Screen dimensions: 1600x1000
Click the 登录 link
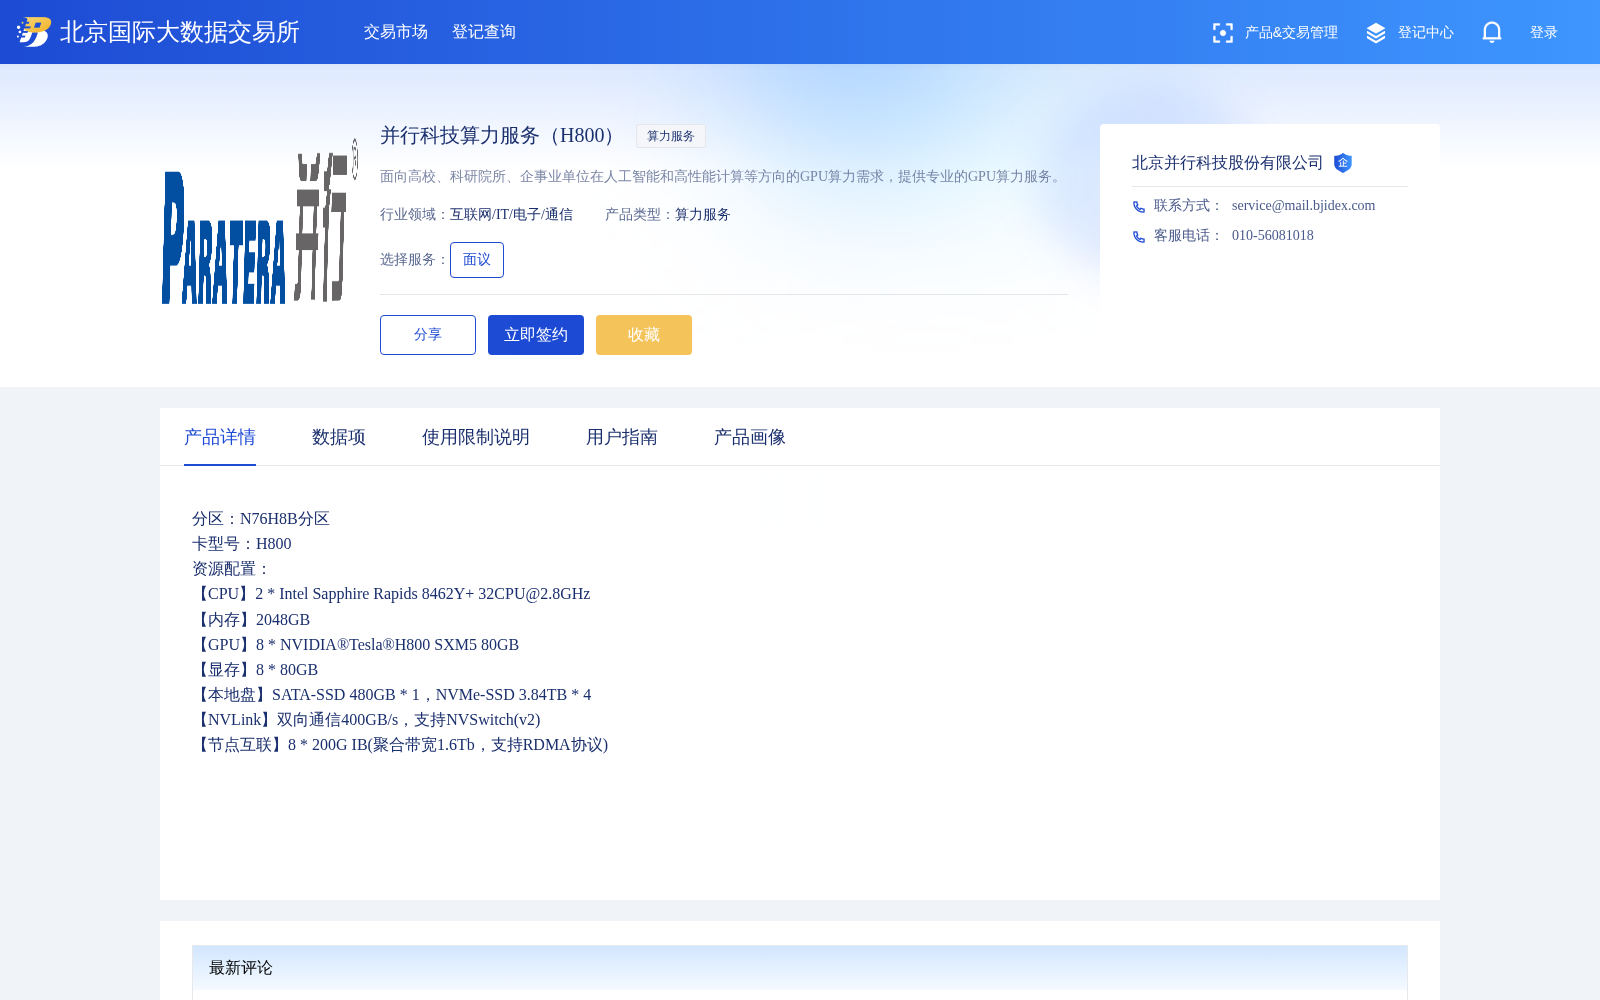coord(1544,33)
